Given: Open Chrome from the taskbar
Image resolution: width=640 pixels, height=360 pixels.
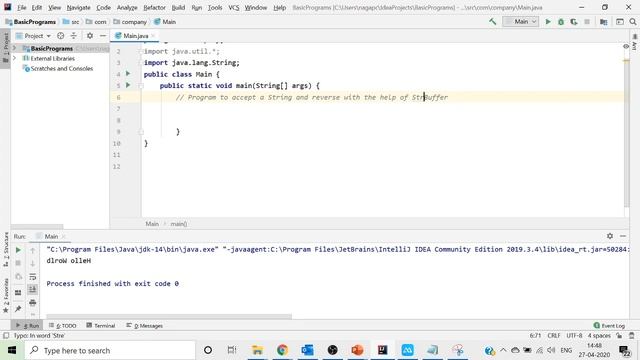Looking at the screenshot, I should (x=282, y=350).
